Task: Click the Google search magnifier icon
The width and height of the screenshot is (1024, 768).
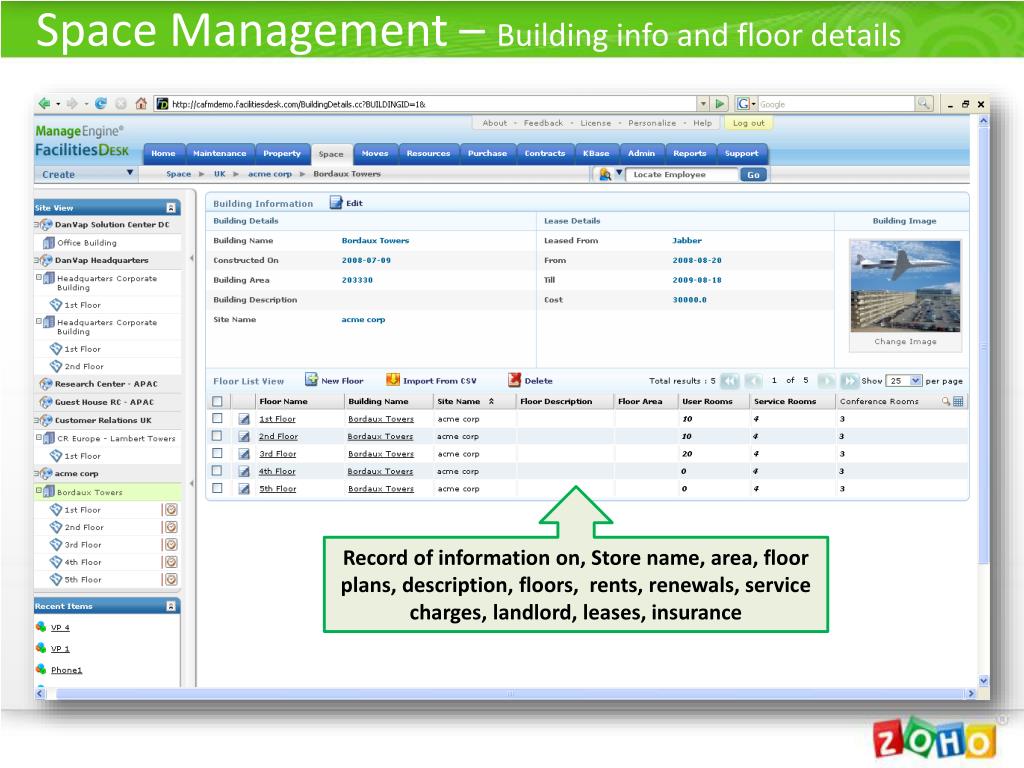Action: tap(923, 103)
